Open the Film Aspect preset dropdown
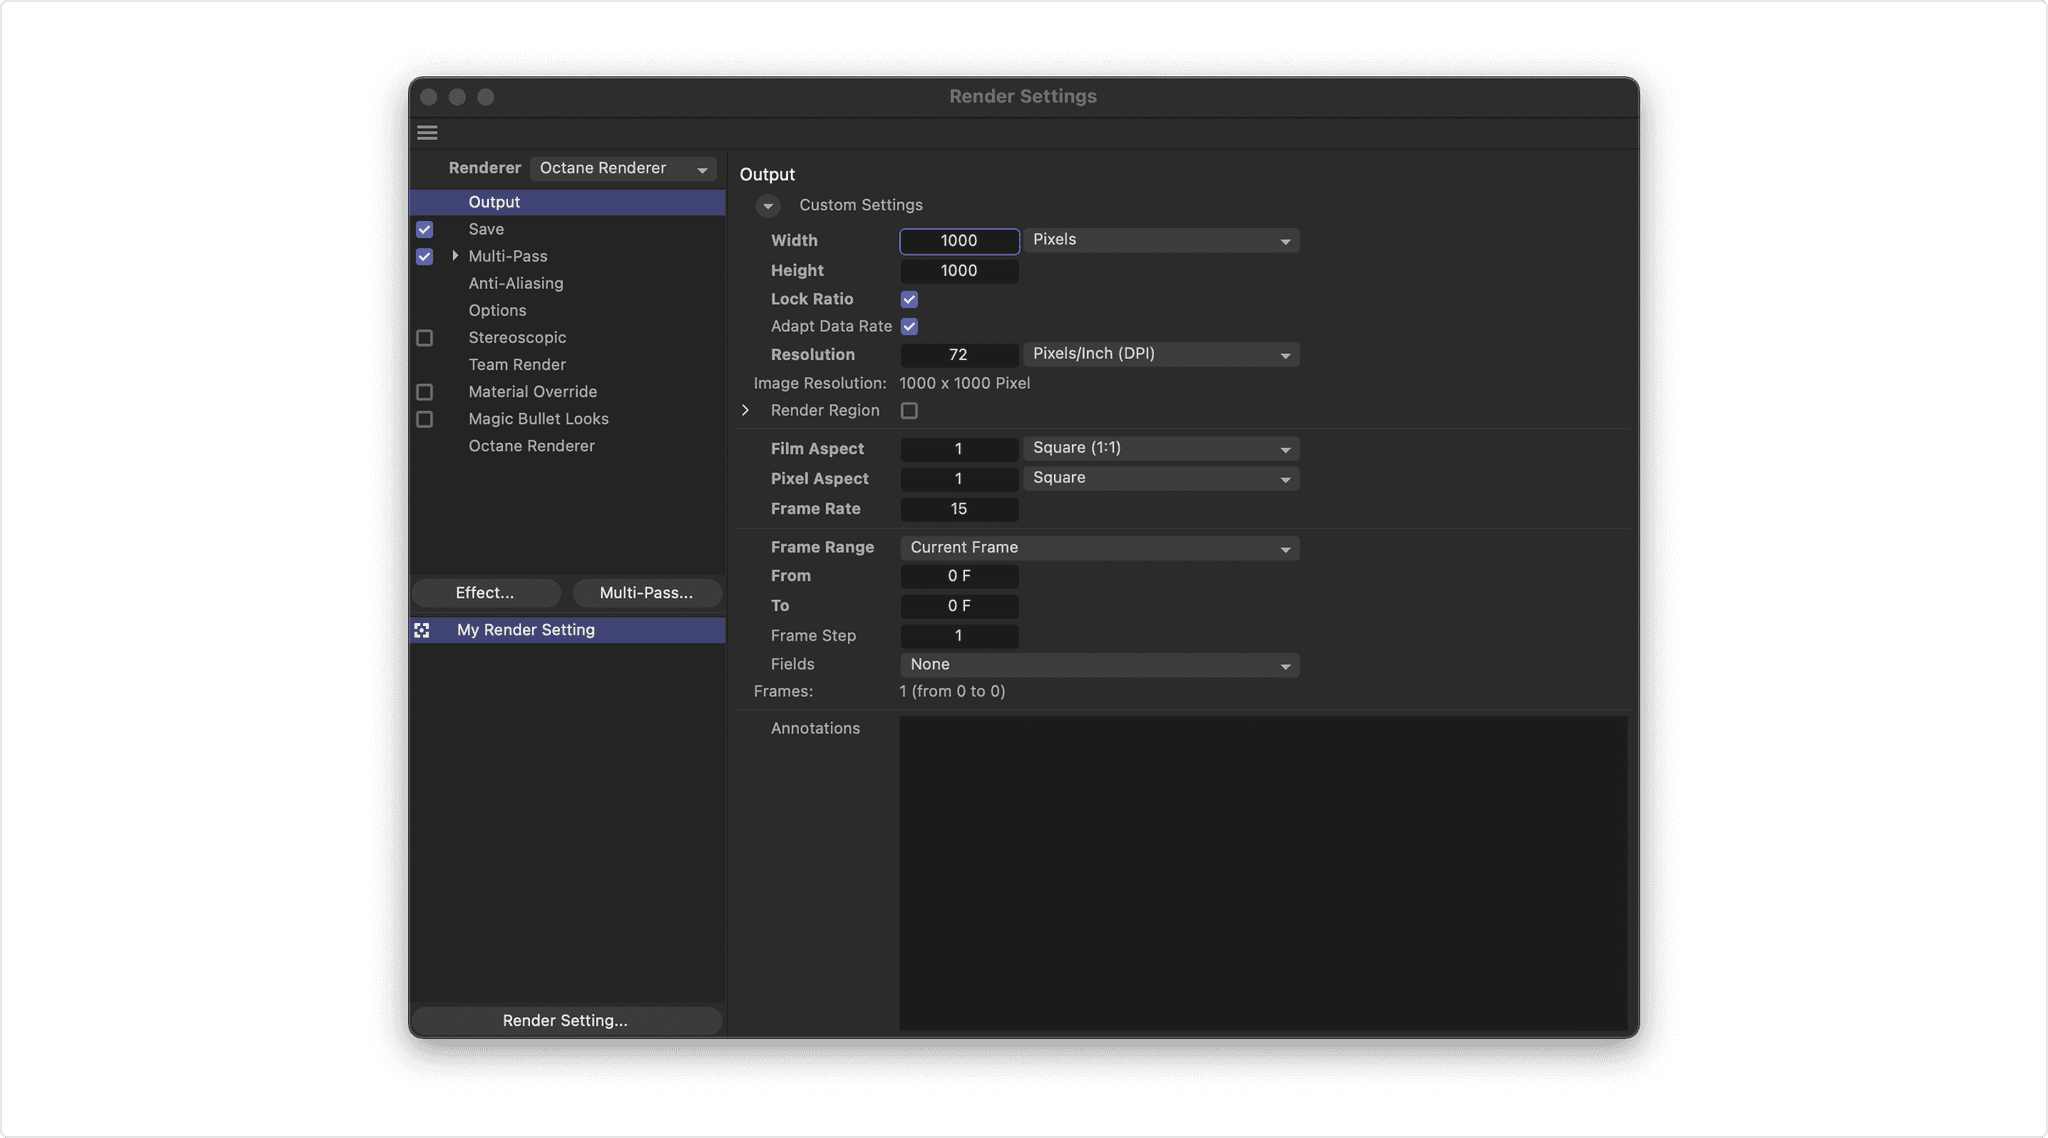 (1160, 449)
